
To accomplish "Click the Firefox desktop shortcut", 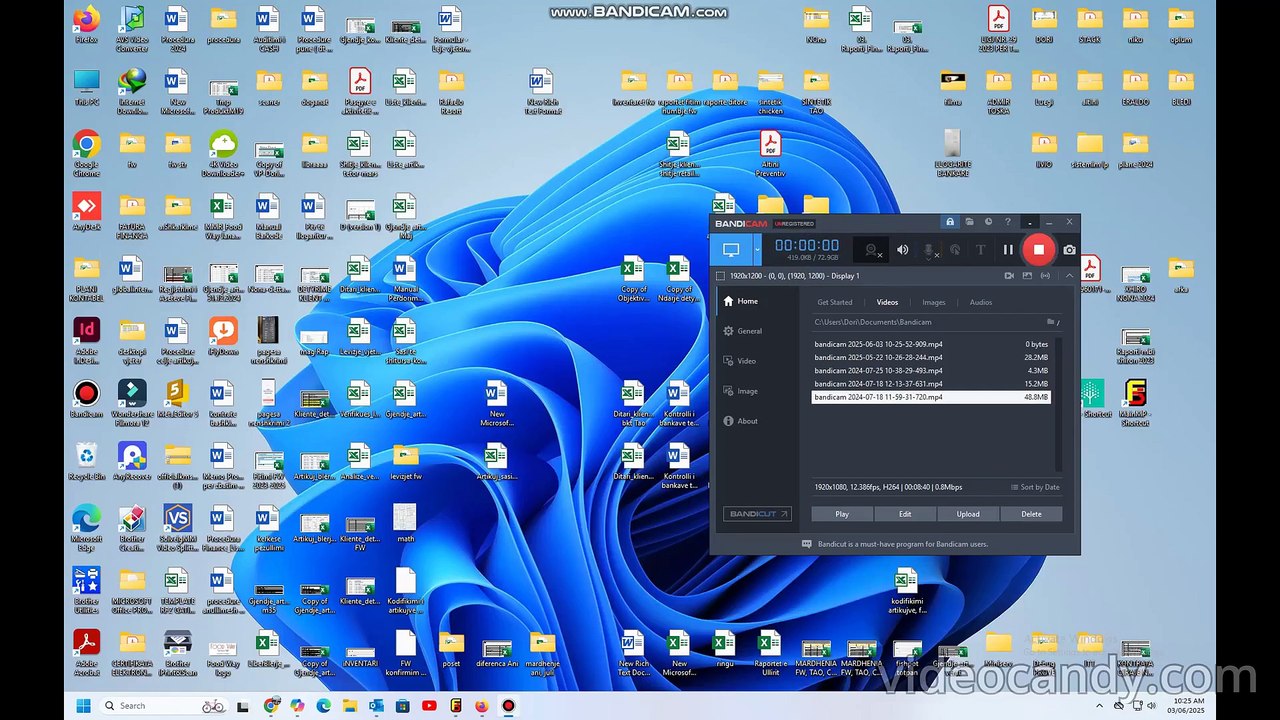I will (x=87, y=25).
